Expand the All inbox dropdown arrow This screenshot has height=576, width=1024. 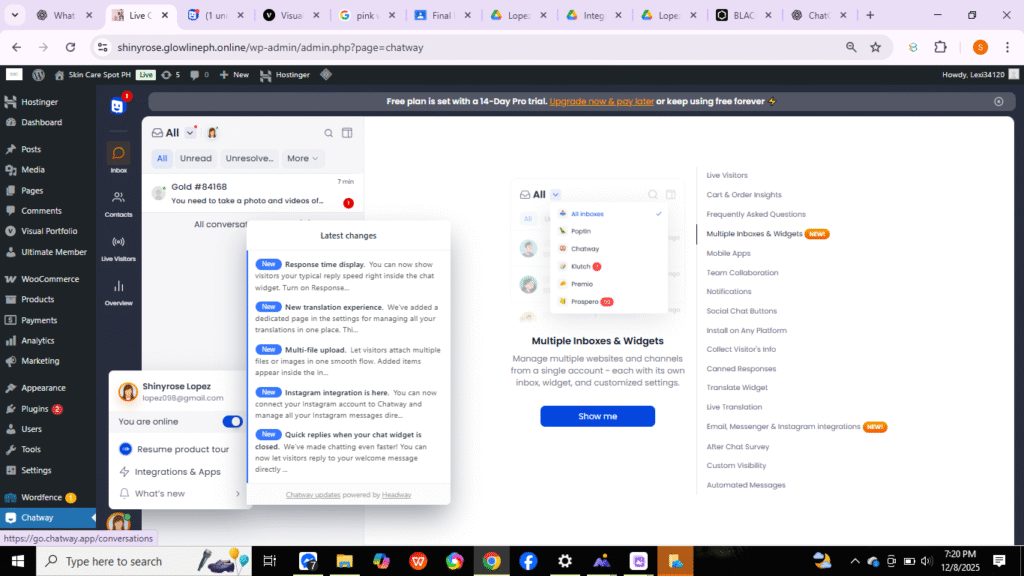190,133
